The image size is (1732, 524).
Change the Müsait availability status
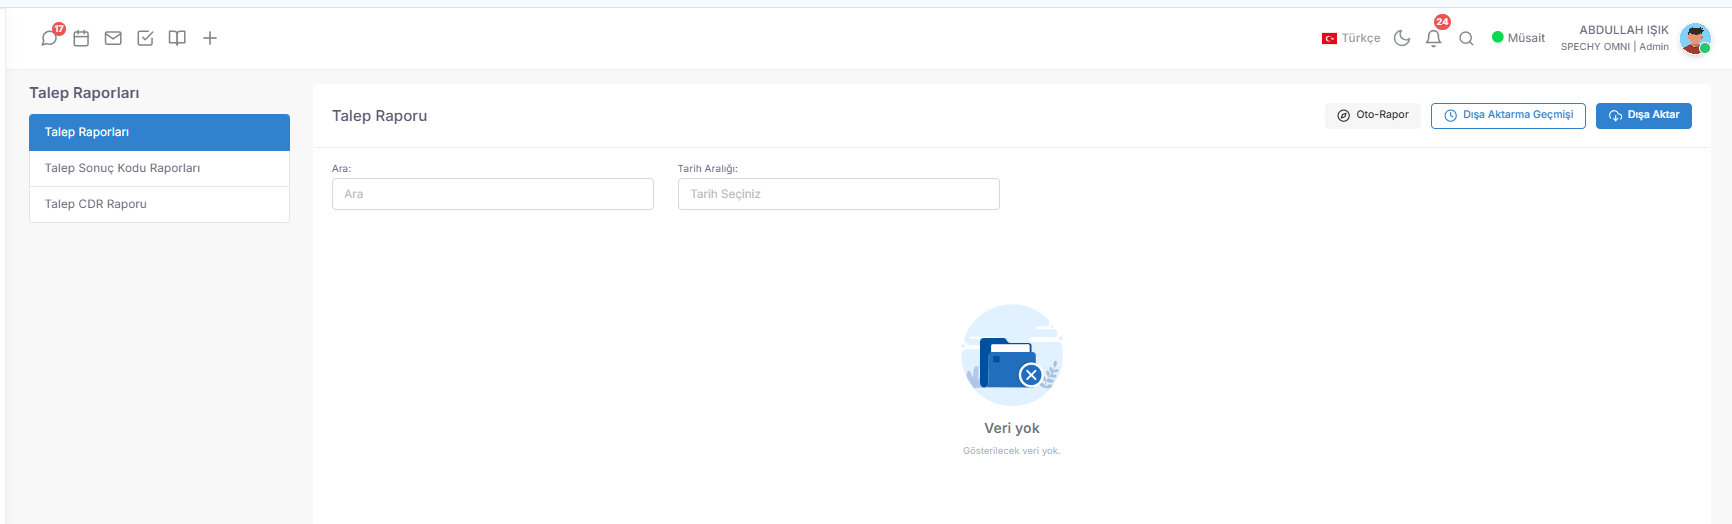(1518, 38)
